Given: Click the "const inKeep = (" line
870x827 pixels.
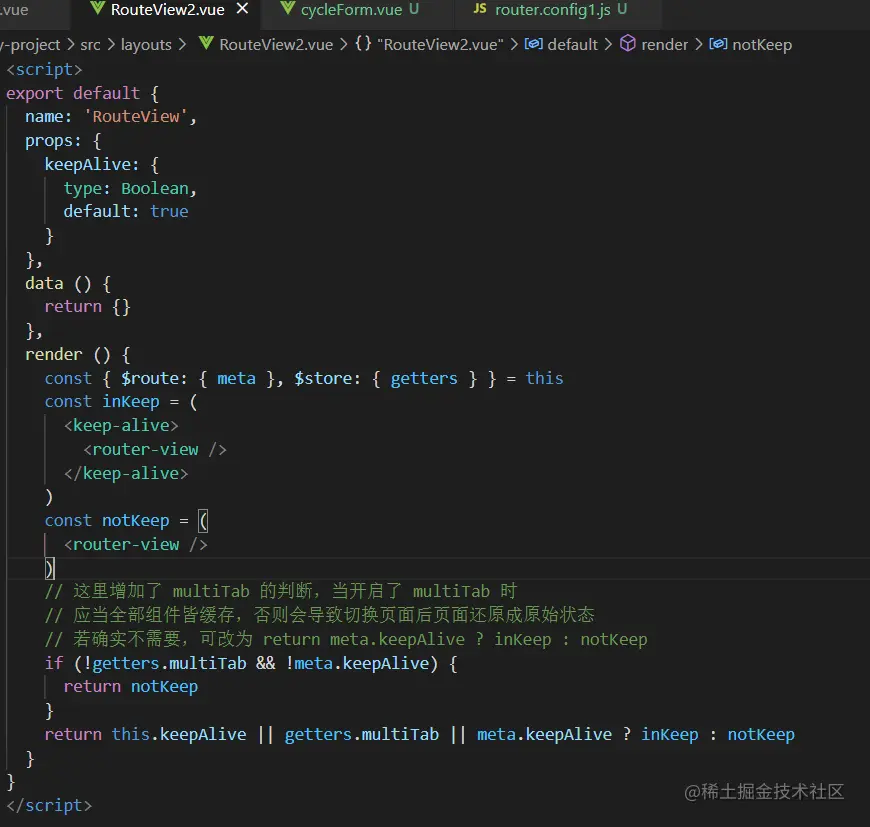Looking at the screenshot, I should (x=121, y=402).
